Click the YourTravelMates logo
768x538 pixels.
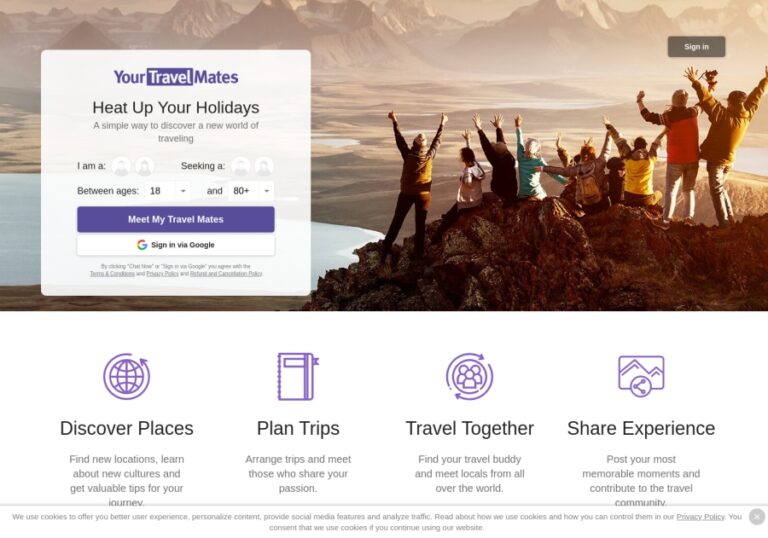click(x=176, y=77)
